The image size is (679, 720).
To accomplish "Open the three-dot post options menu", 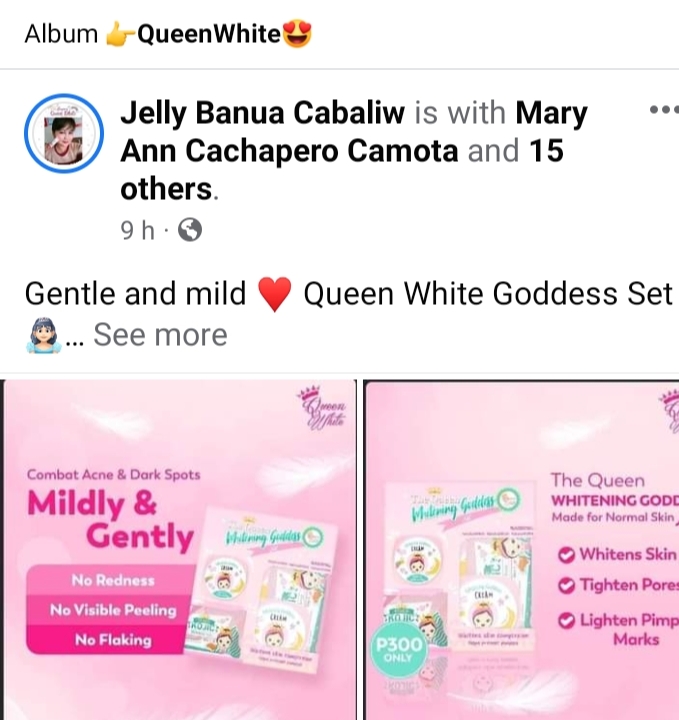I will pyautogui.click(x=664, y=110).
